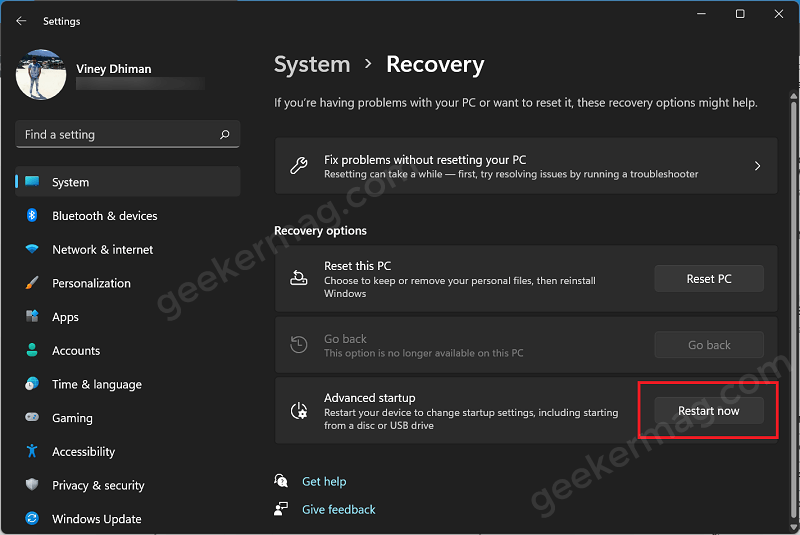Click the Bluetooth icon in the sidebar
This screenshot has height=535, width=800.
click(x=32, y=215)
